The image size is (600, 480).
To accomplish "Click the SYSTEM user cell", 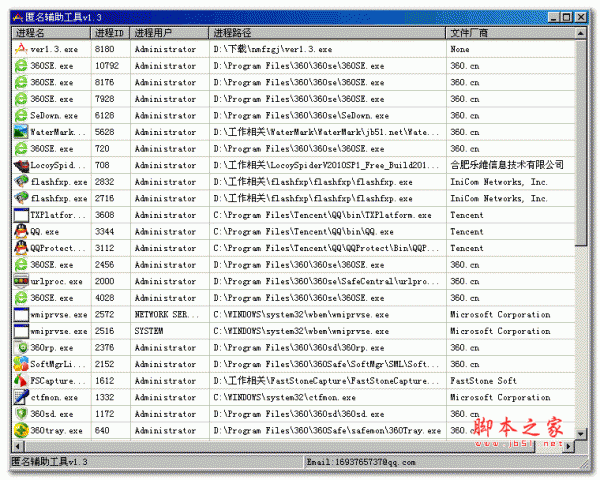I will (149, 331).
